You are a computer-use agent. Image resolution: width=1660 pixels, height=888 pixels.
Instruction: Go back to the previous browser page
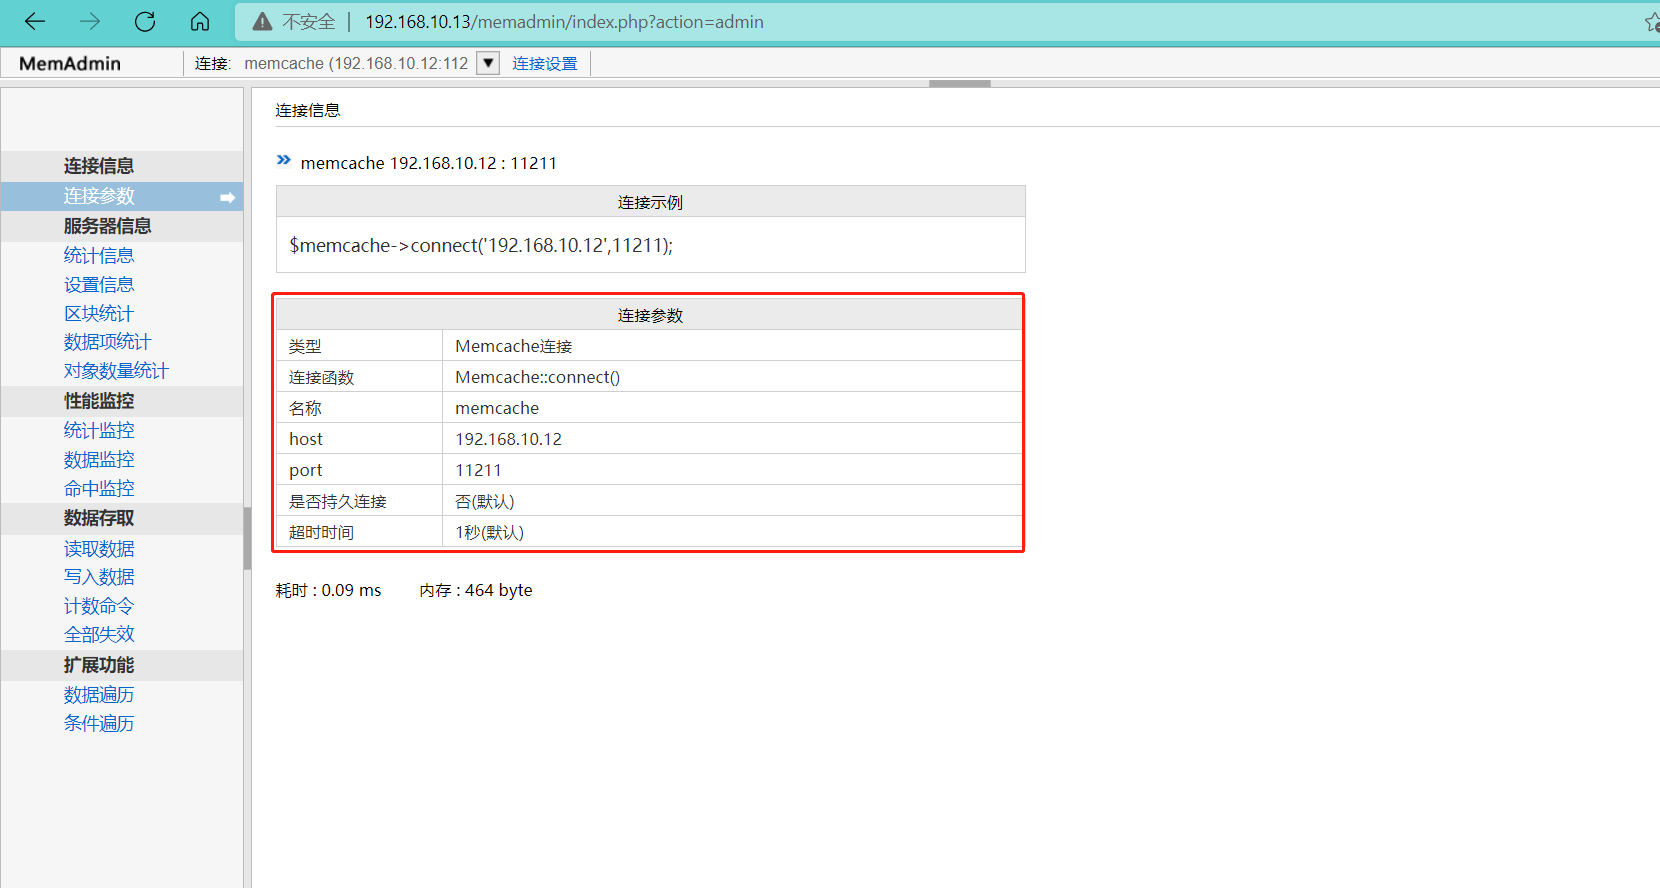tap(35, 21)
